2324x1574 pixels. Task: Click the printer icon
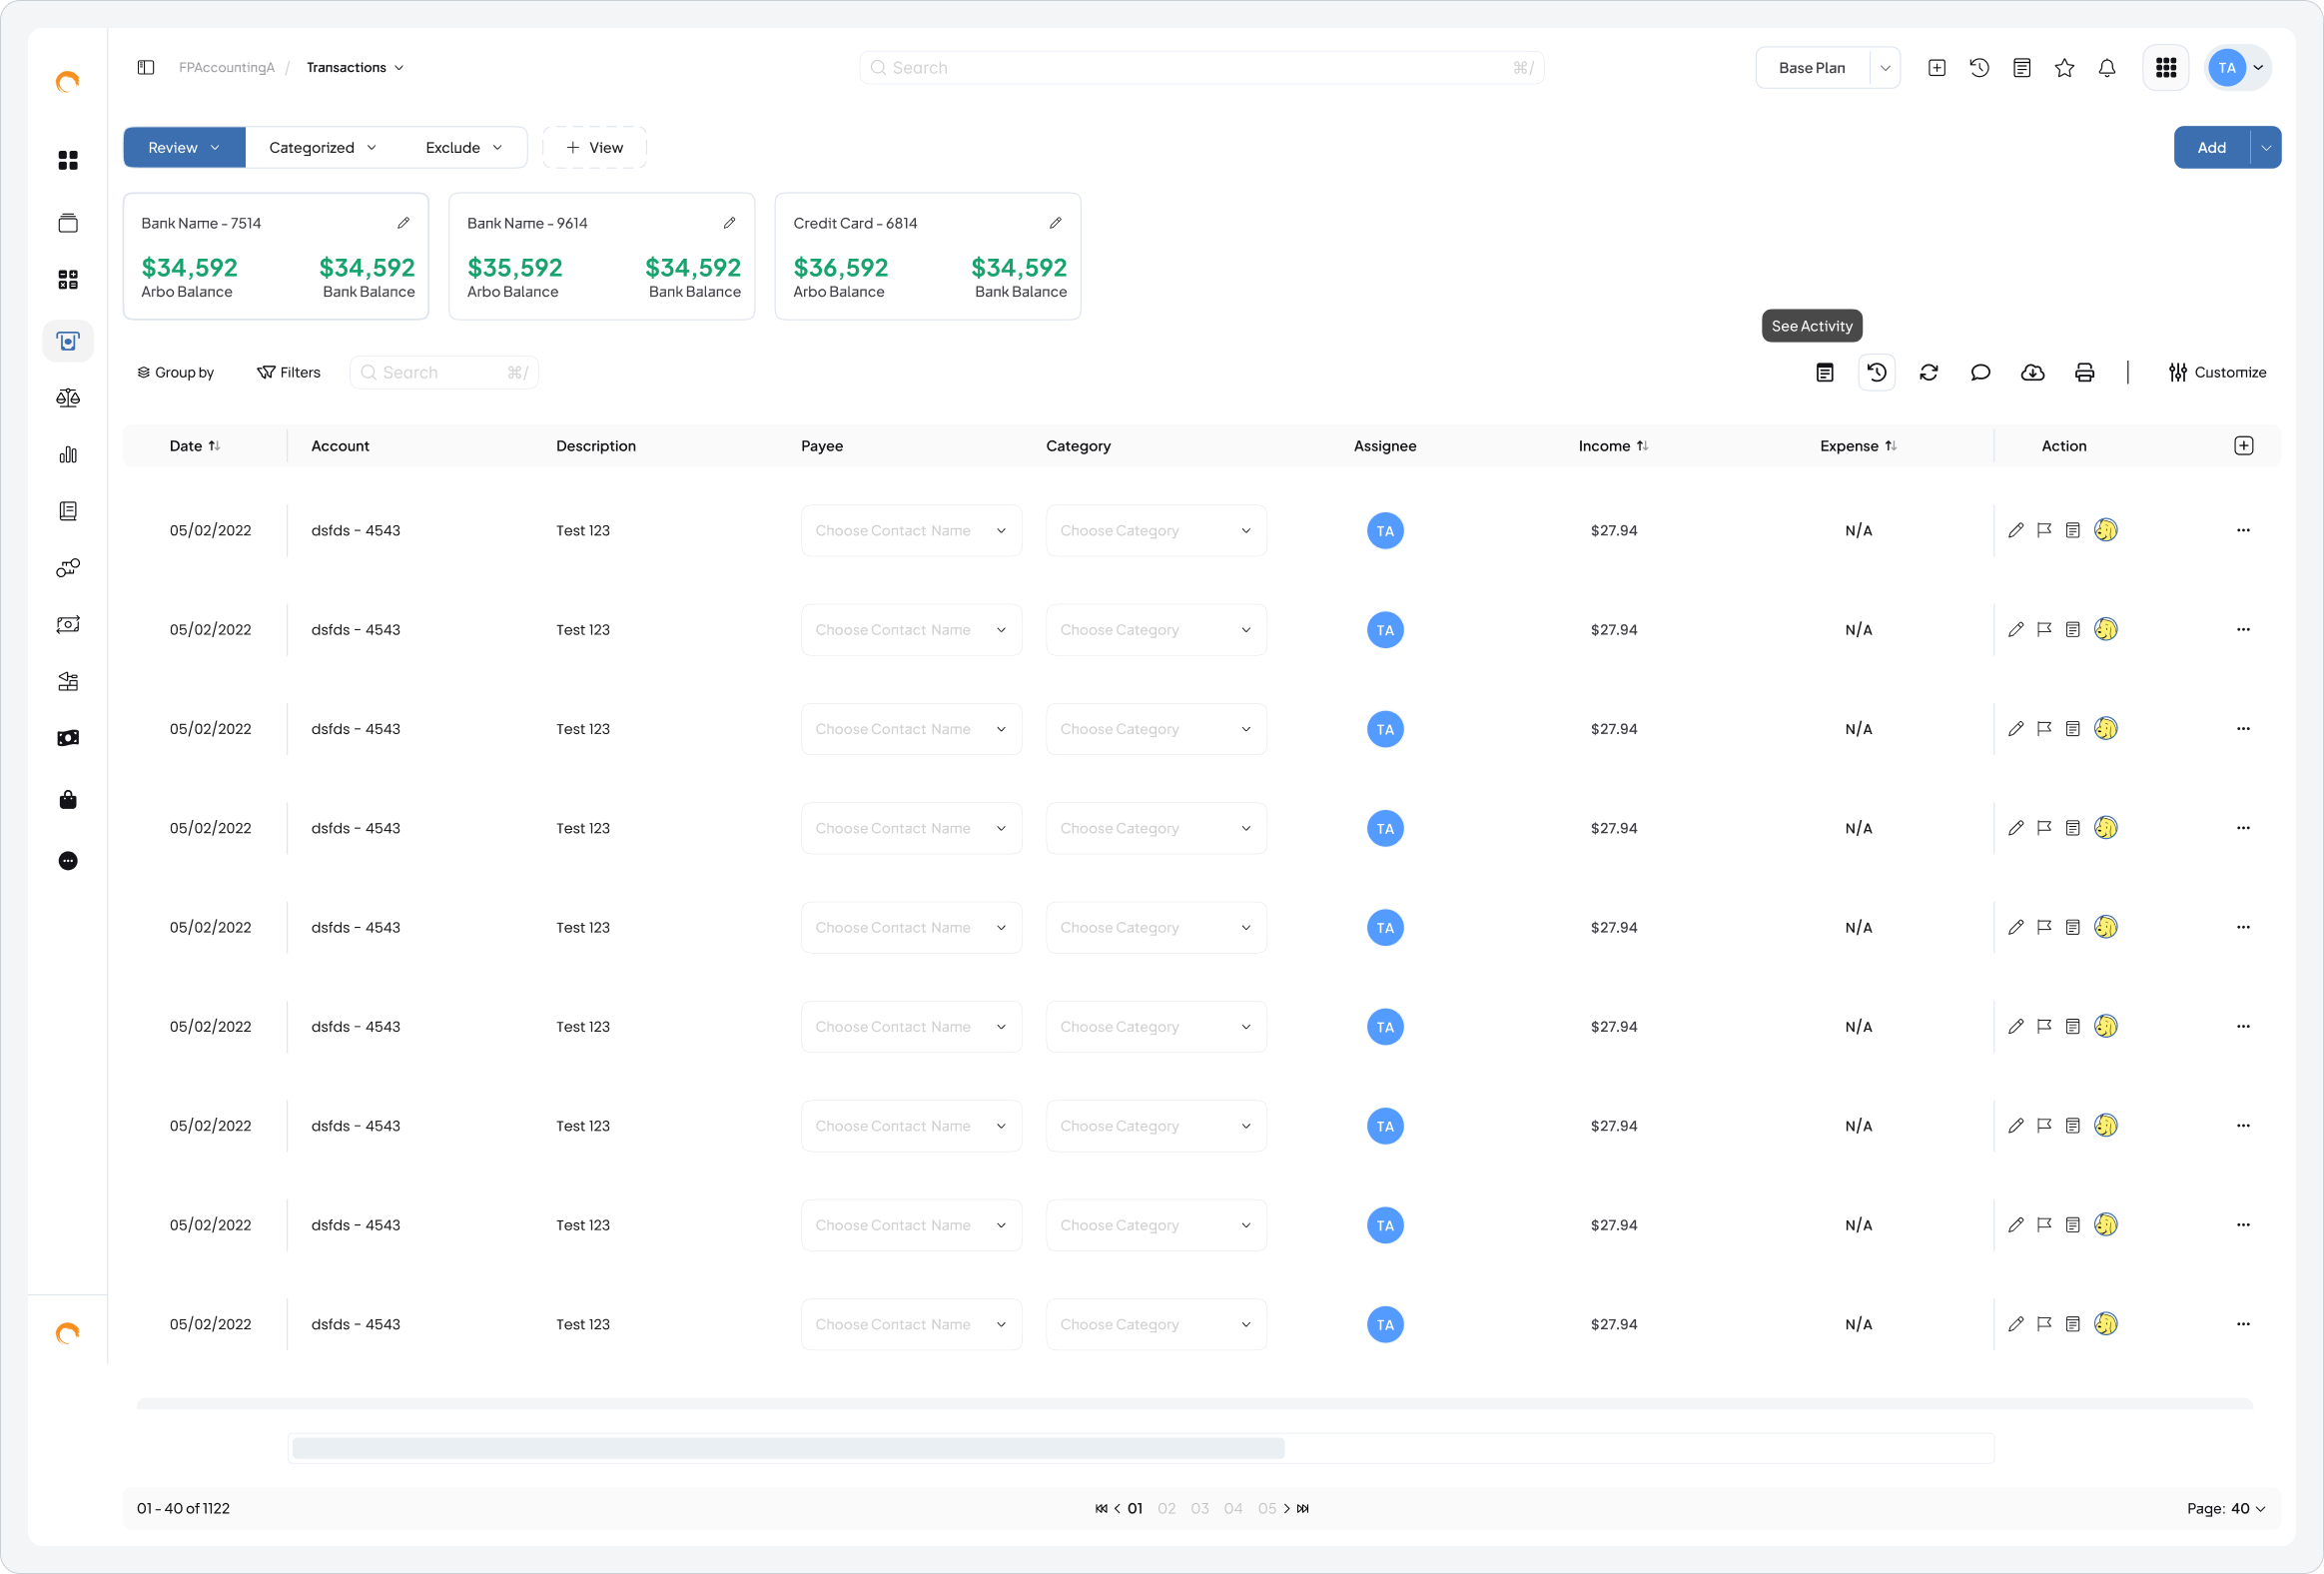tap(2085, 372)
